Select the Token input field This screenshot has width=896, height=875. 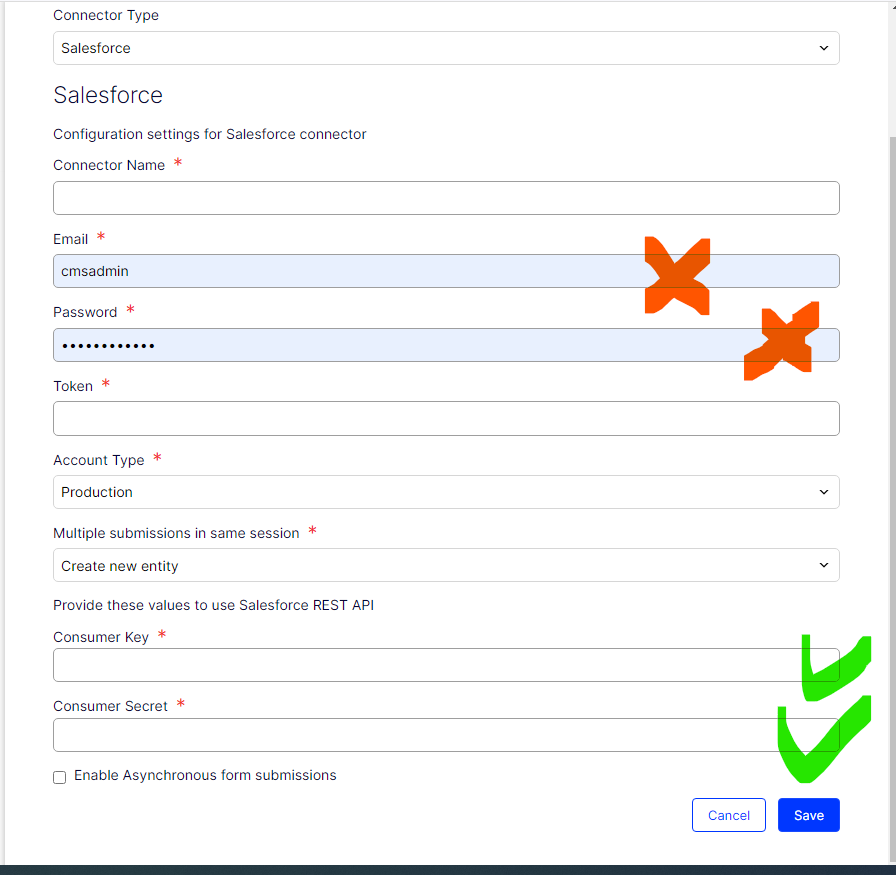click(445, 419)
